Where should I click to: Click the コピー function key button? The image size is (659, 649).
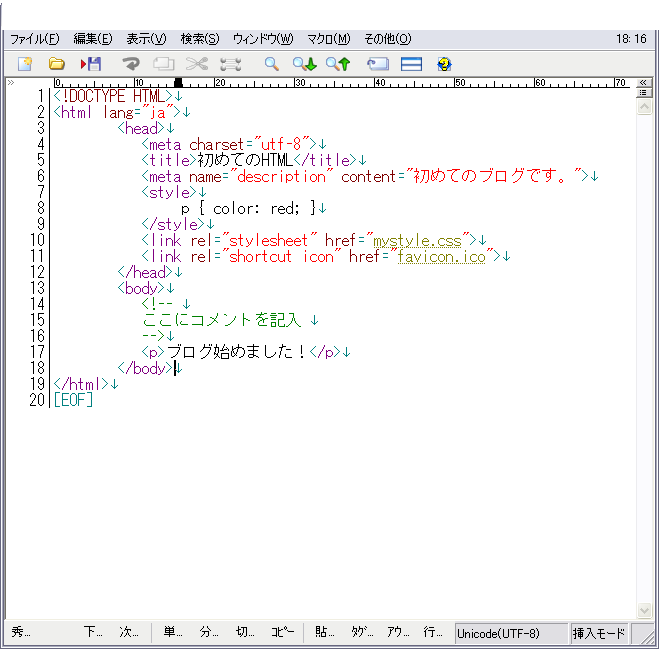[x=282, y=632]
